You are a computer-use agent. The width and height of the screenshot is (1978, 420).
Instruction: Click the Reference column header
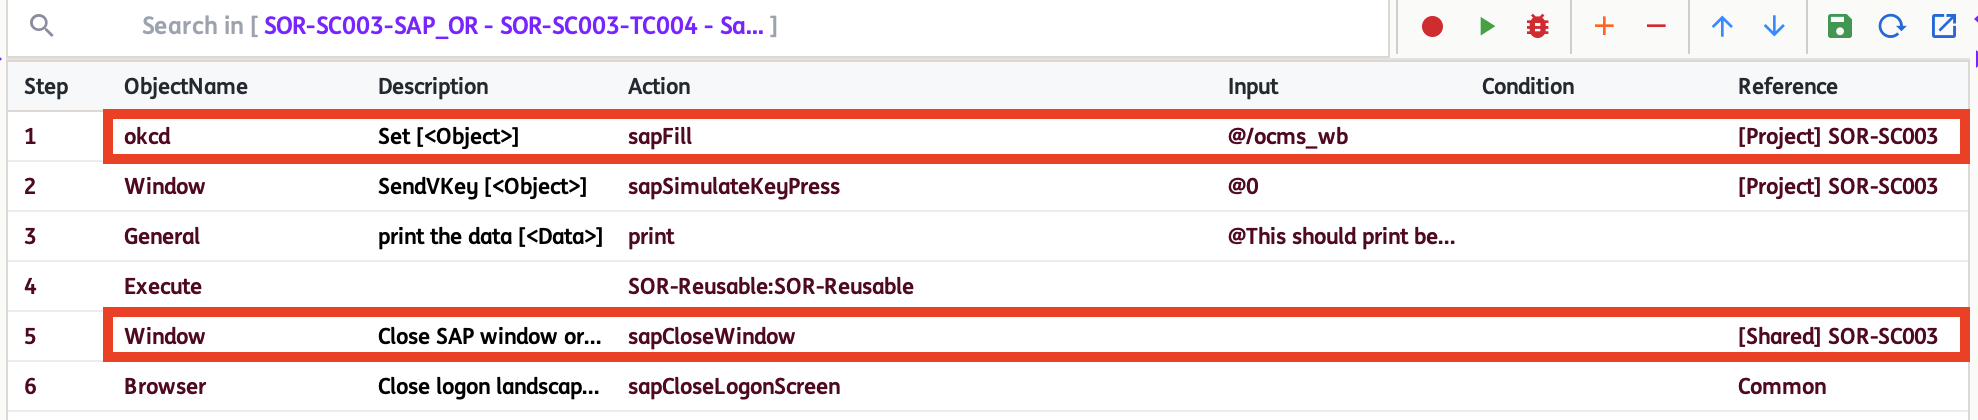coord(1788,86)
